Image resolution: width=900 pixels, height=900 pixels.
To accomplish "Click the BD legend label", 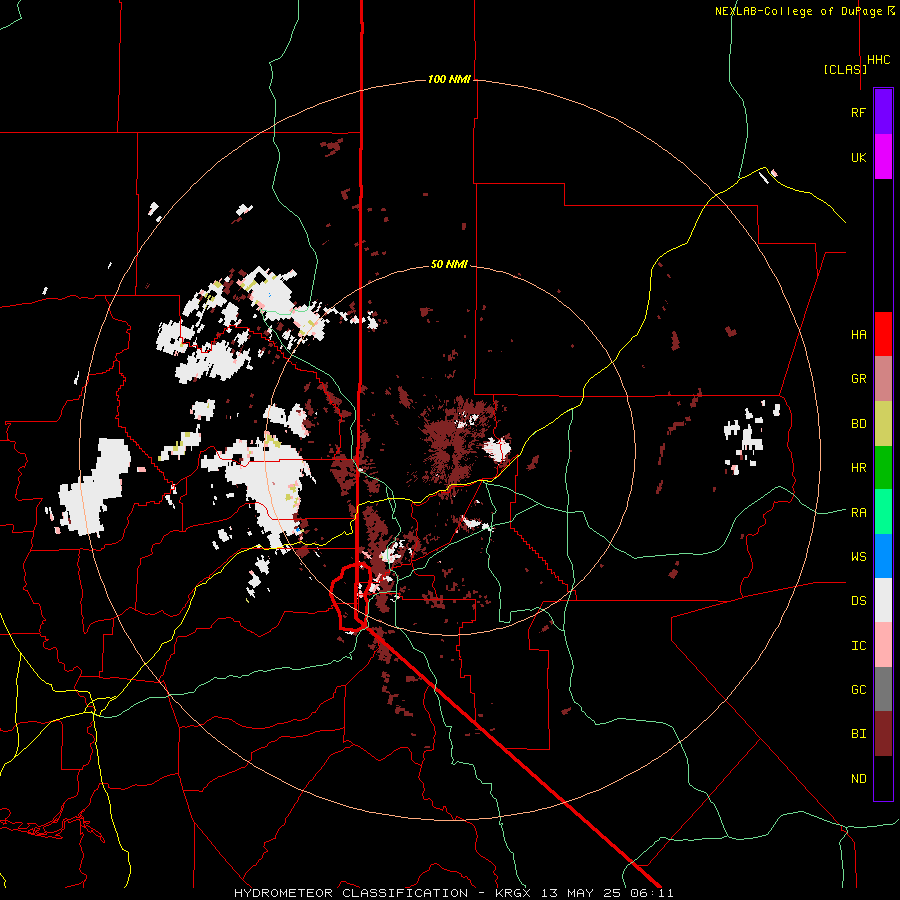I will [x=858, y=424].
